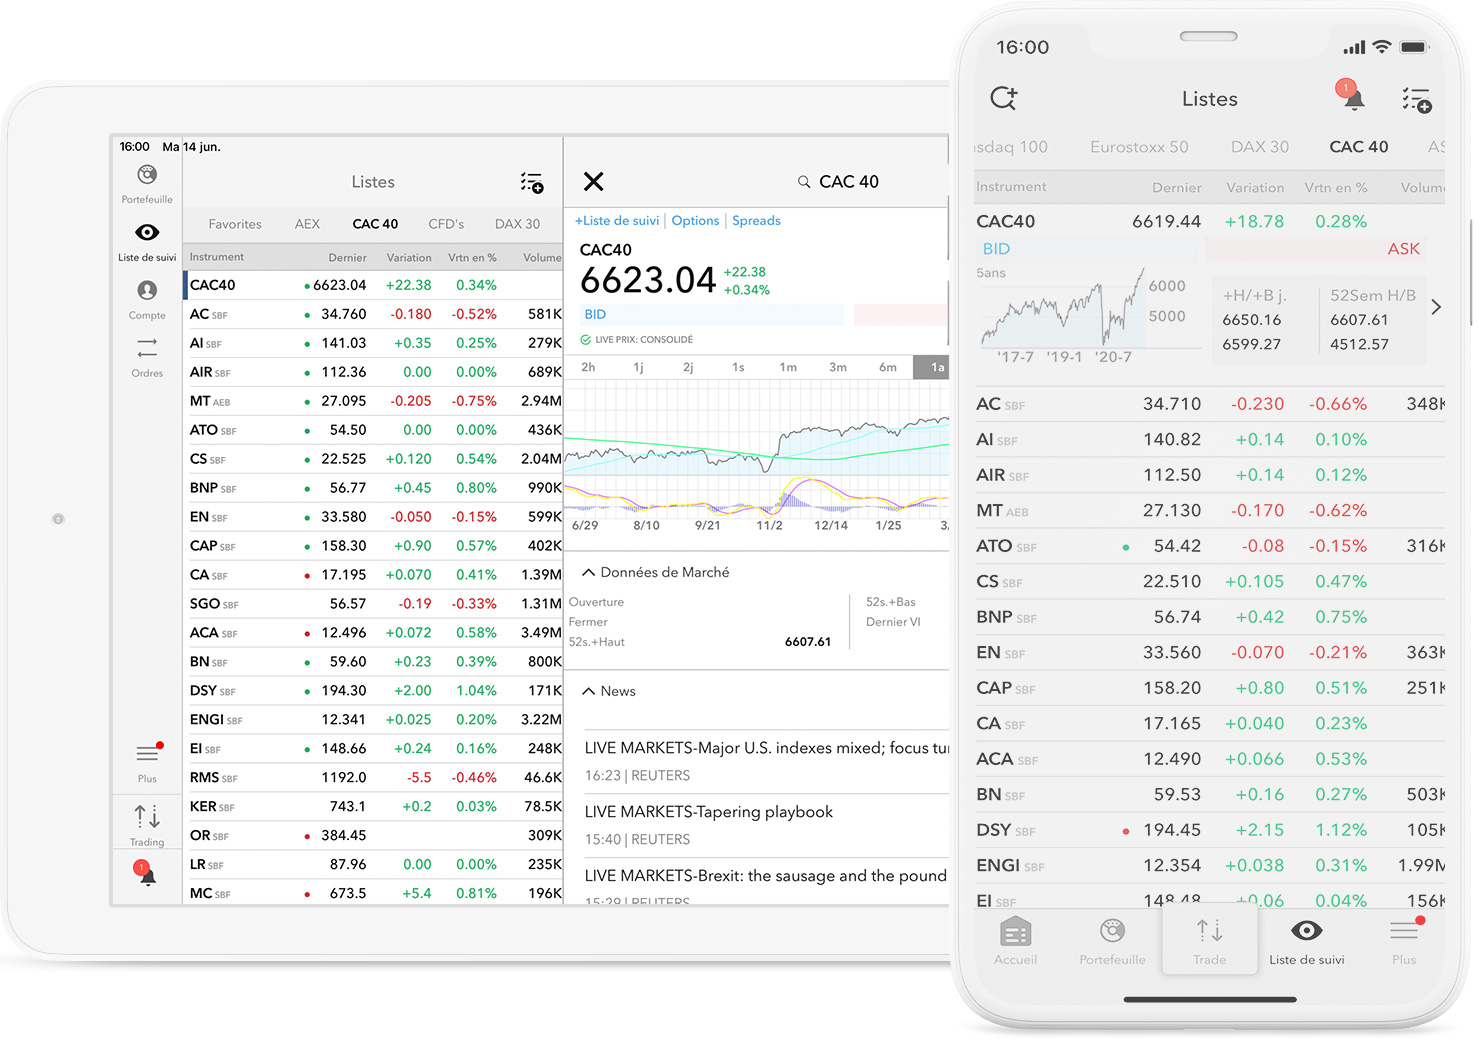Open Major U.S. indexes mixed news item

point(766,761)
